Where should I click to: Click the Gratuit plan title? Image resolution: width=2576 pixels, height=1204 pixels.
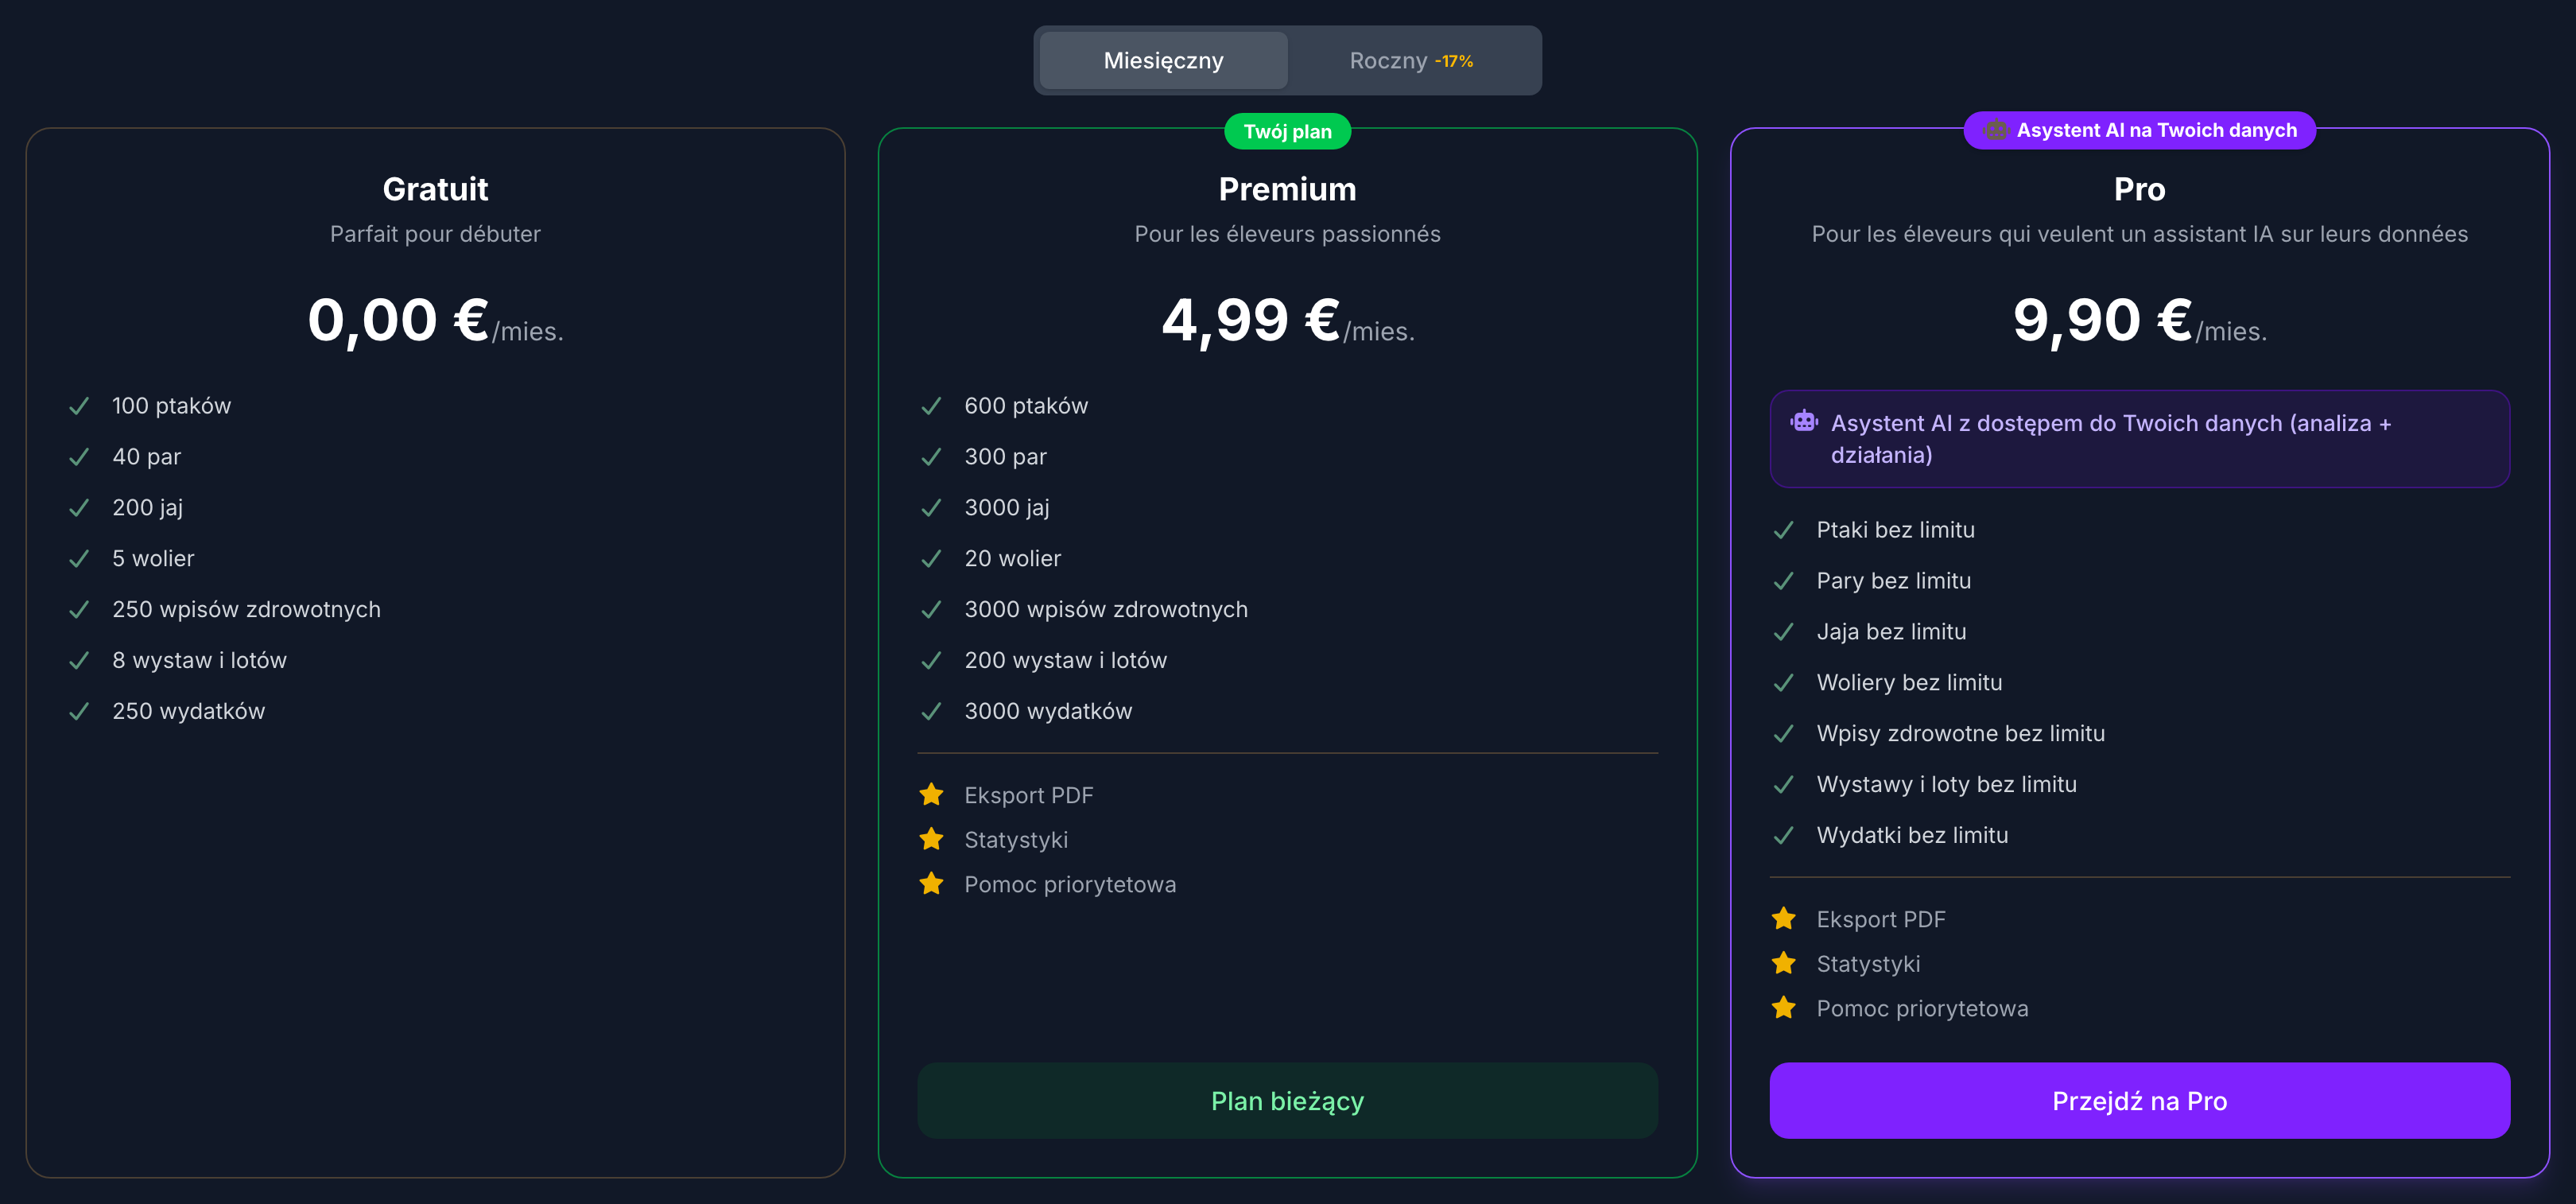435,189
